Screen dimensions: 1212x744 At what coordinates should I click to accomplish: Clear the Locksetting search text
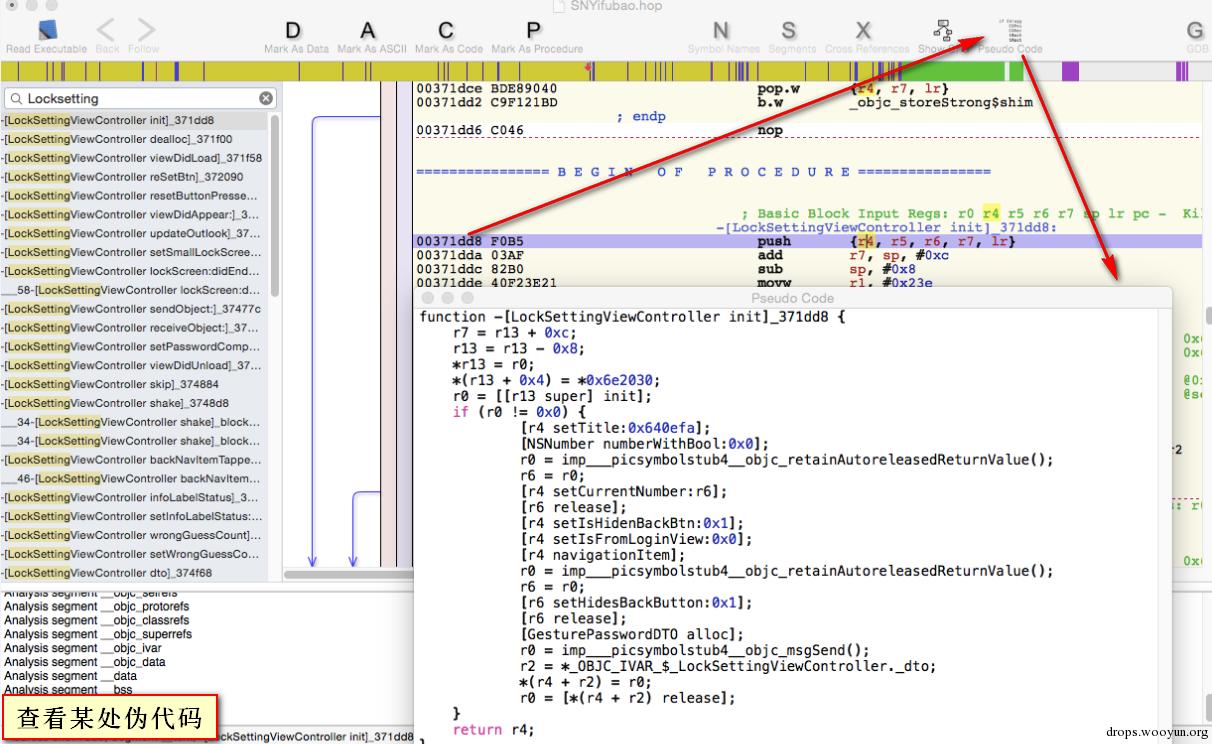tap(266, 98)
